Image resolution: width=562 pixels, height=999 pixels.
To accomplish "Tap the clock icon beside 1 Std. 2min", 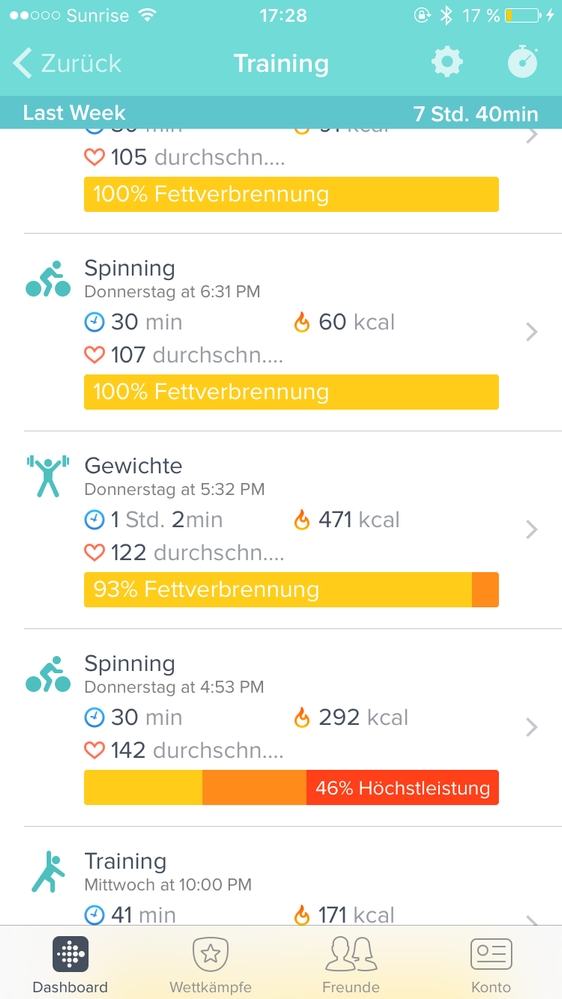I will (94, 520).
